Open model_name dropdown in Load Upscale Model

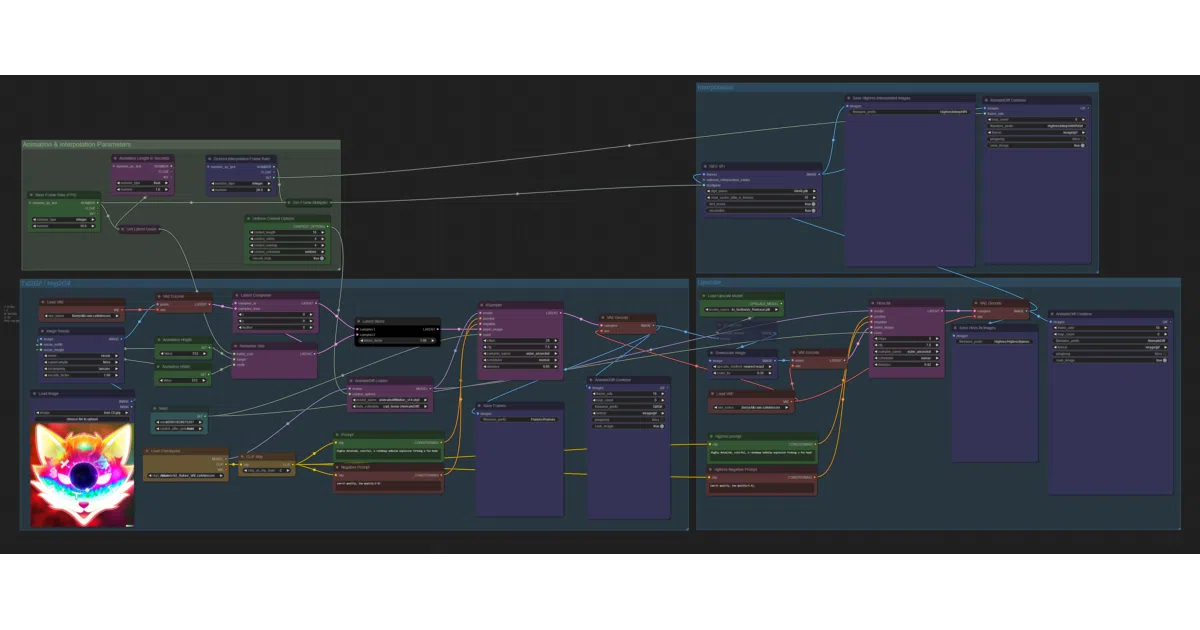coord(742,309)
